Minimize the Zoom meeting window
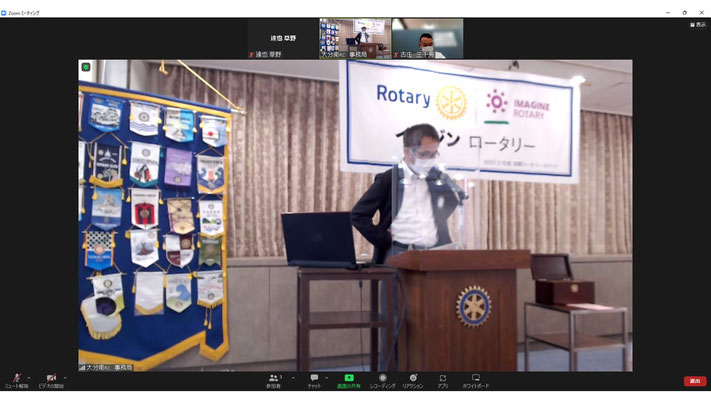 pyautogui.click(x=668, y=13)
